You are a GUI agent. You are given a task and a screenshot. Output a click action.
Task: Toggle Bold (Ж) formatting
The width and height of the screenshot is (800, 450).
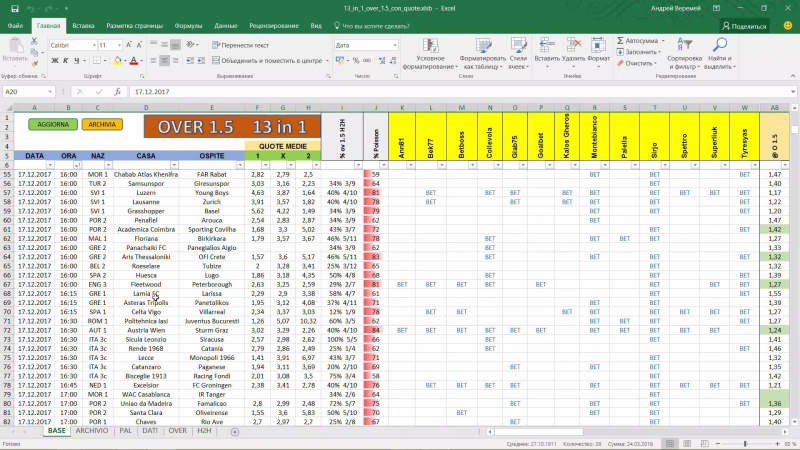(55, 61)
